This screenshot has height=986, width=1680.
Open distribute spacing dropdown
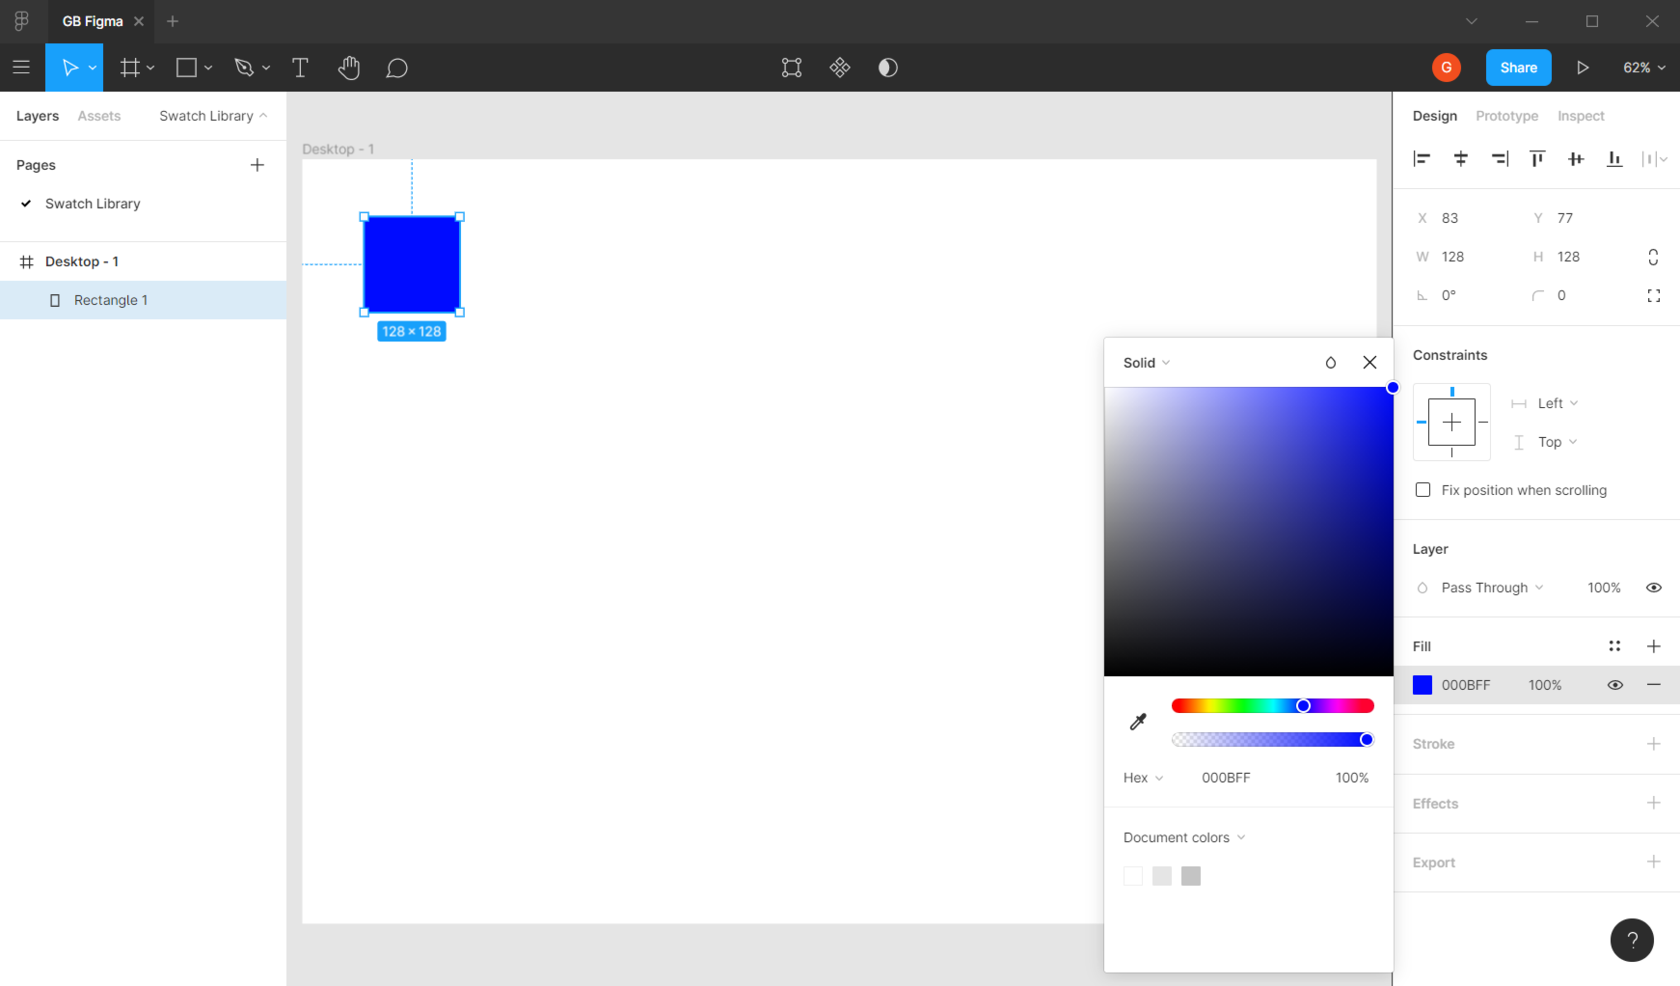tap(1655, 158)
